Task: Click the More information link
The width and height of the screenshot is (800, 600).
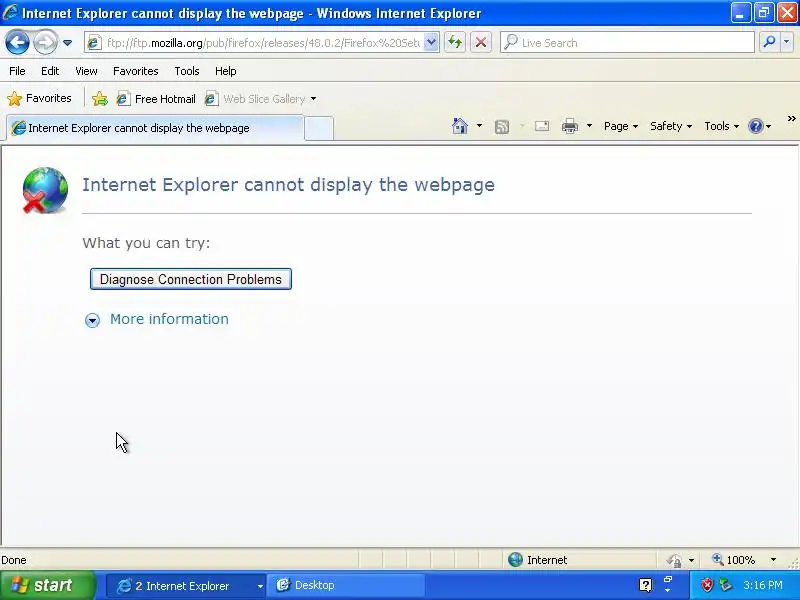Action: (x=169, y=319)
